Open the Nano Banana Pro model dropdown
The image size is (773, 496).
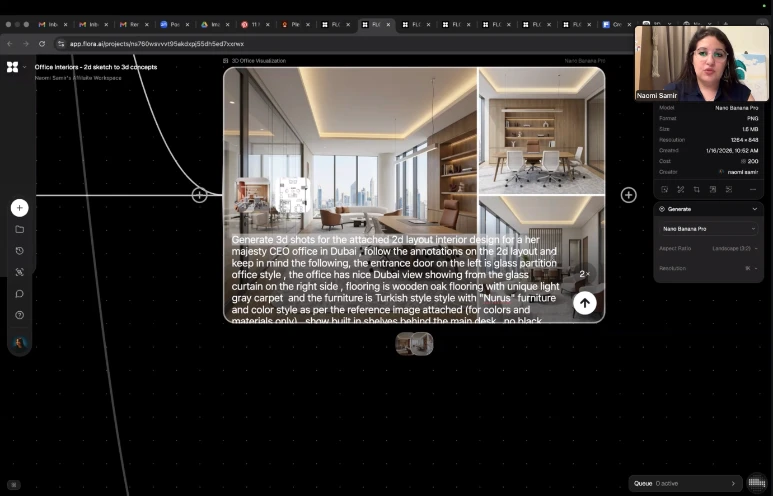(x=708, y=229)
